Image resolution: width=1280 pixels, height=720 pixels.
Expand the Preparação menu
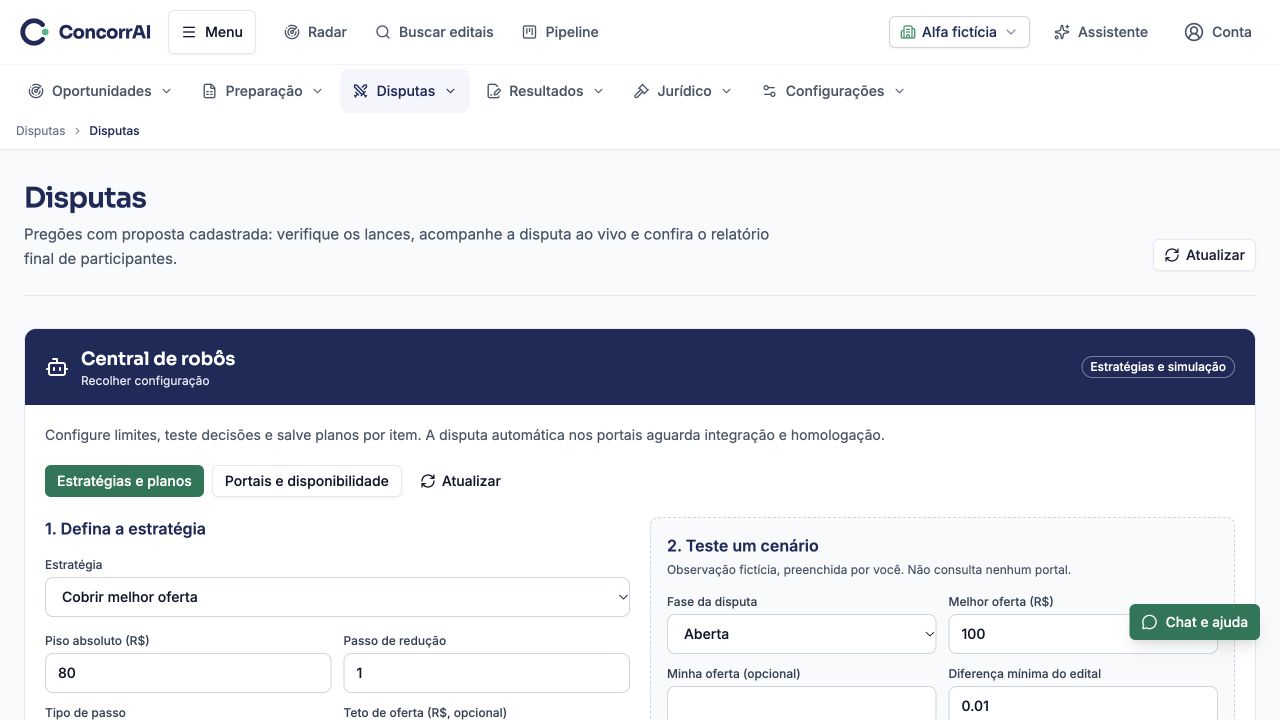[x=262, y=91]
